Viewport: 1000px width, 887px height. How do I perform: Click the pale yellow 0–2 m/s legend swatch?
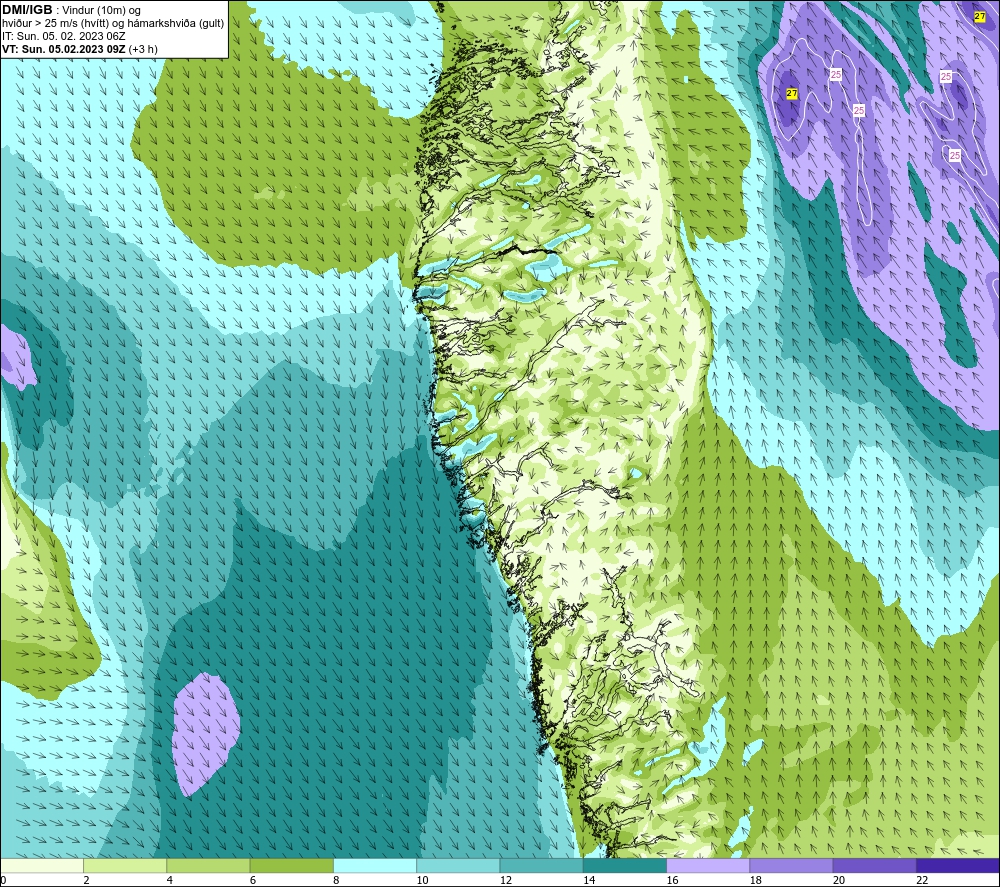click(x=41, y=865)
